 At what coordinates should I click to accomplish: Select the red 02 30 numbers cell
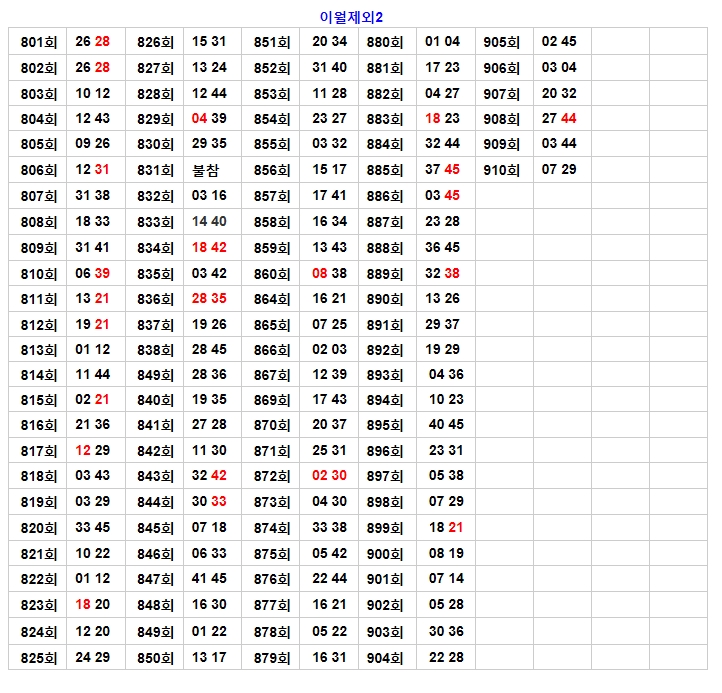click(x=329, y=476)
